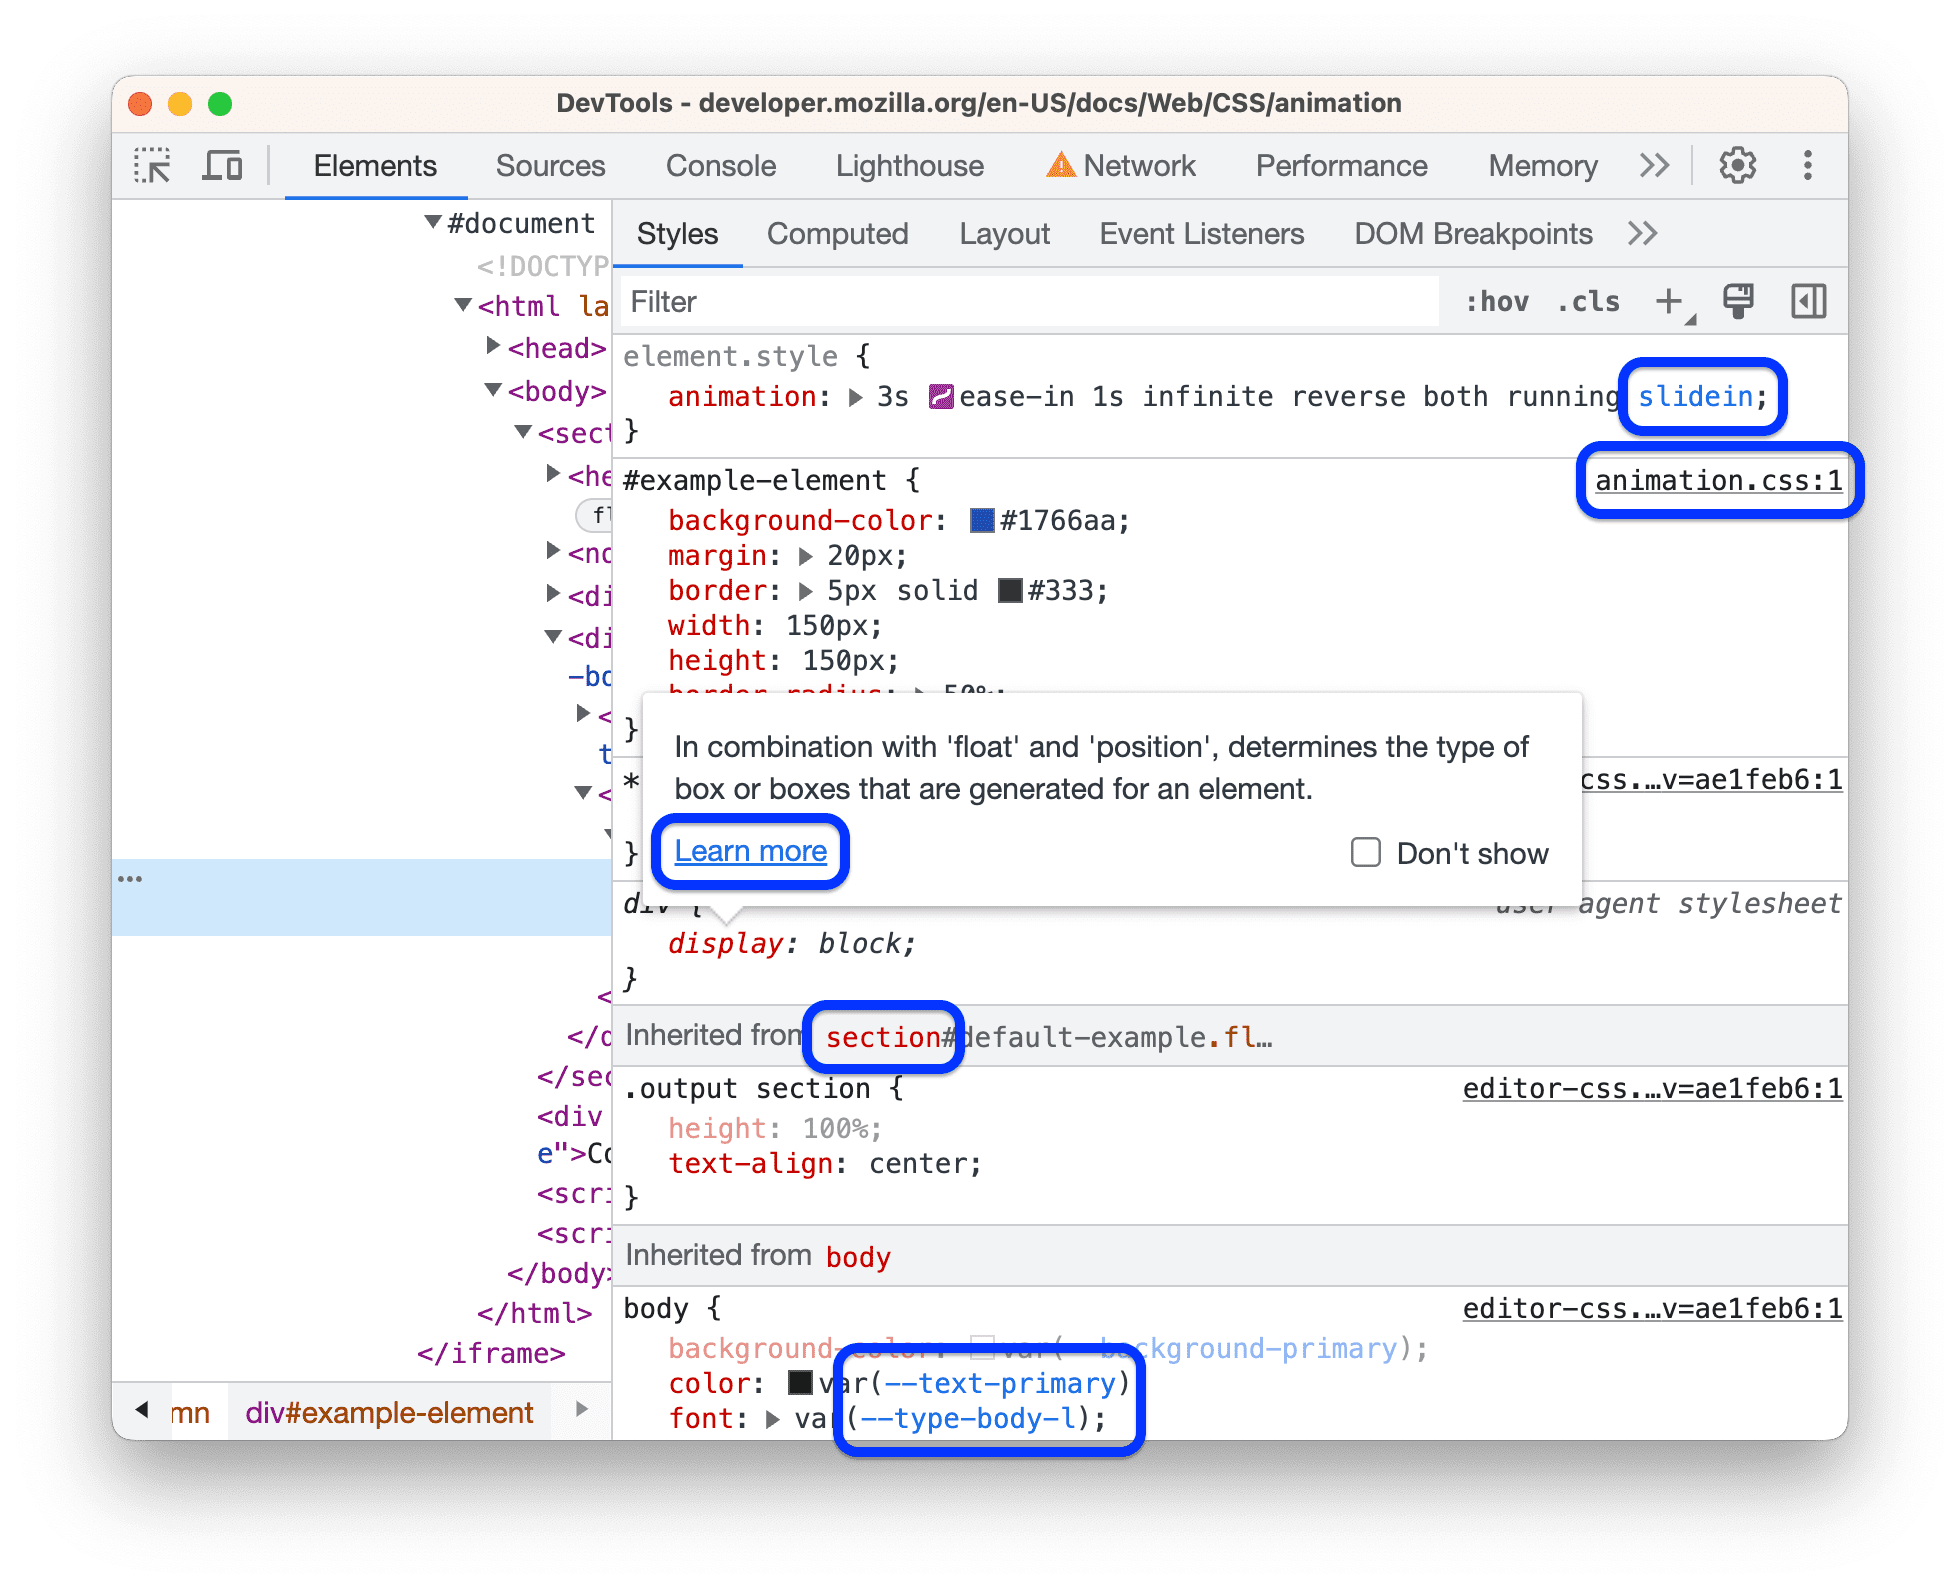Click Learn more link in tooltip
1960x1588 pixels.
pos(750,849)
